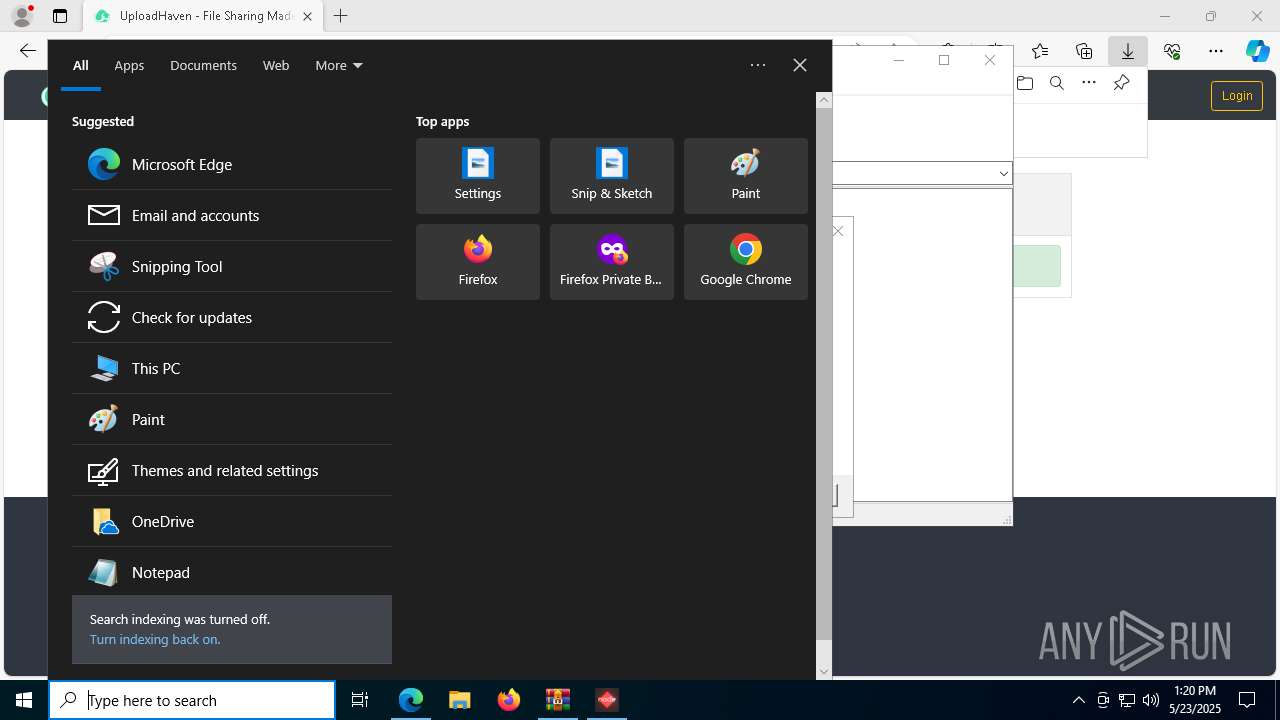Switch to Documents search tab
This screenshot has width=1280, height=720.
[x=203, y=65]
